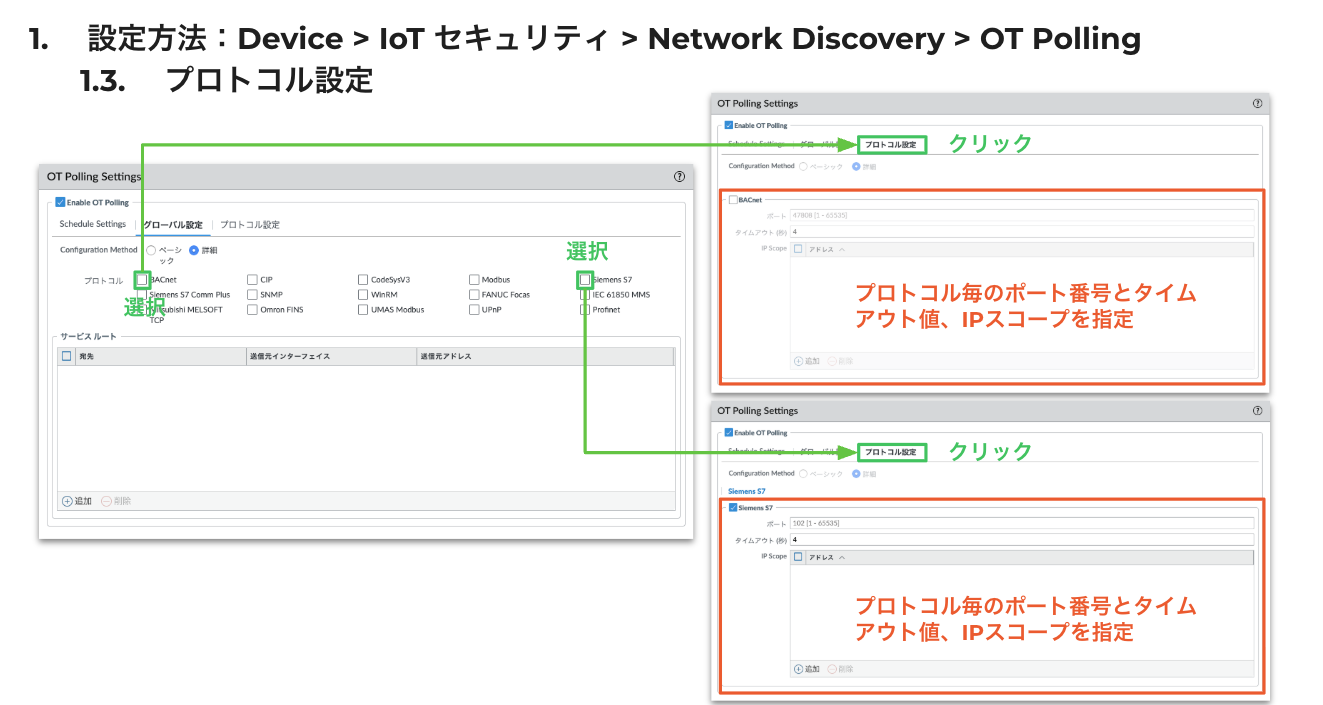Image resolution: width=1323 pixels, height=705 pixels.
Task: Enable the Siemens S7 Comm Plus checkbox
Action: 142,295
